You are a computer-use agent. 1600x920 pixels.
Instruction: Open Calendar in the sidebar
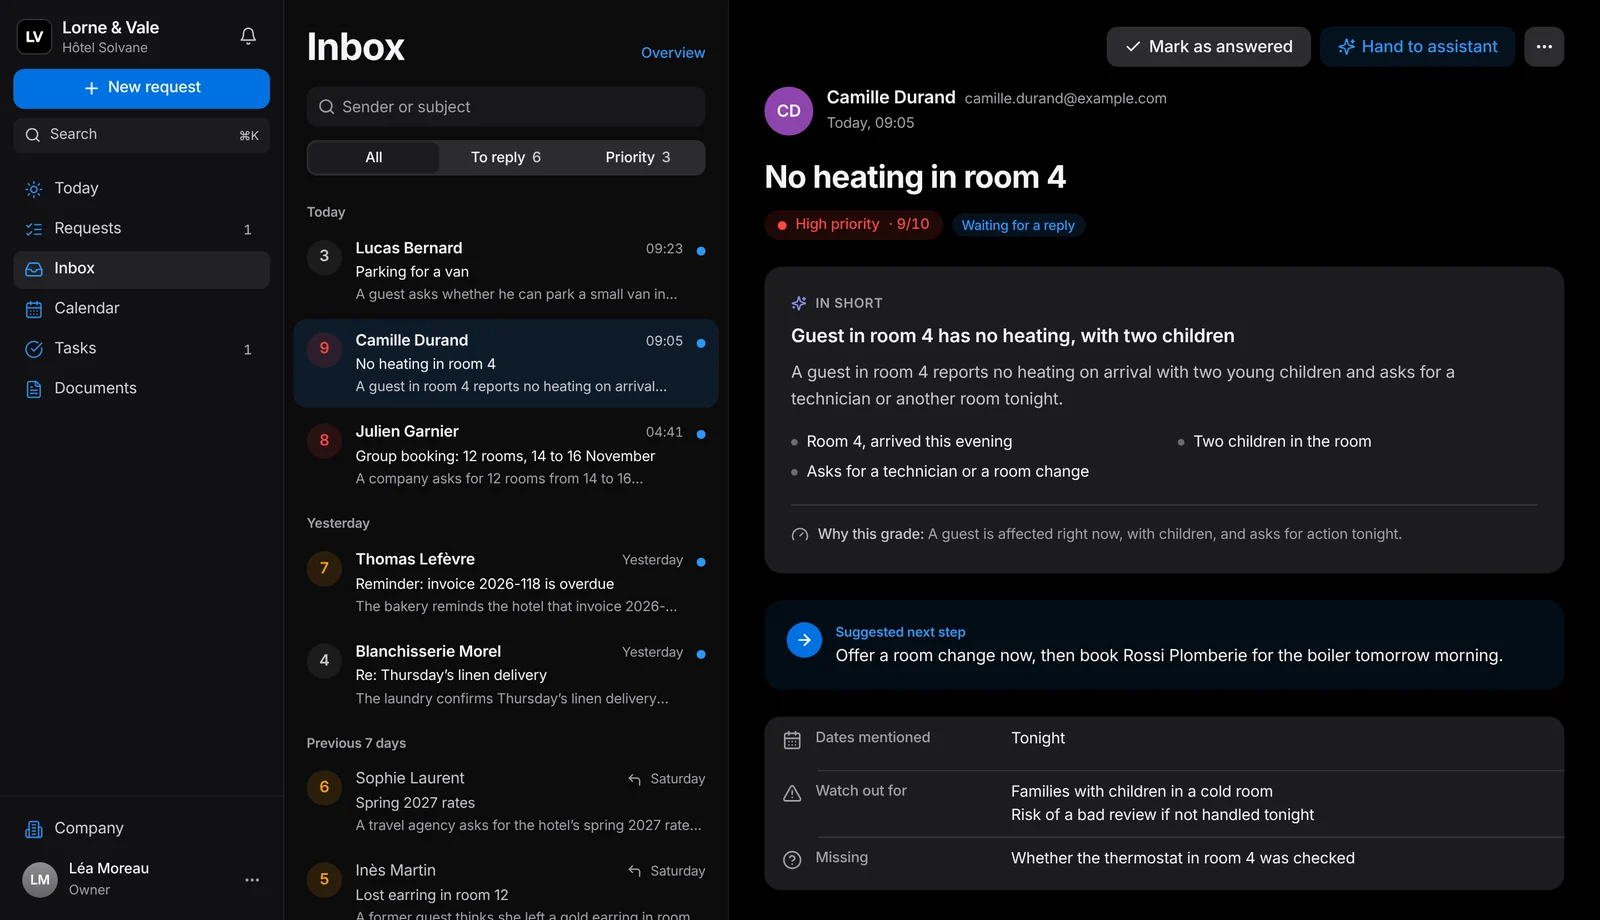click(x=141, y=308)
